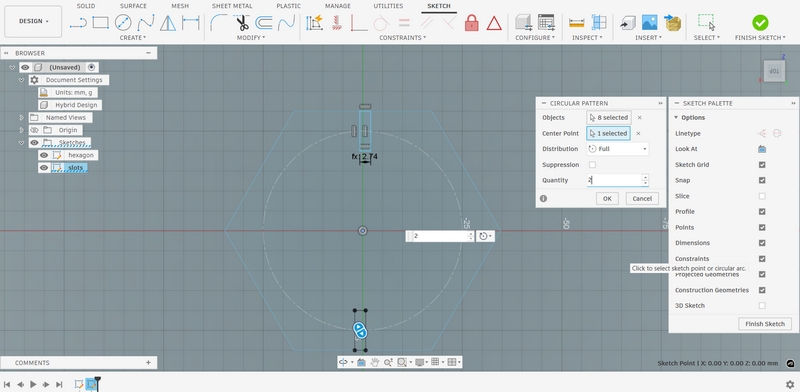The width and height of the screenshot is (800, 392).
Task: Switch to the SURFACE tab
Action: click(133, 6)
